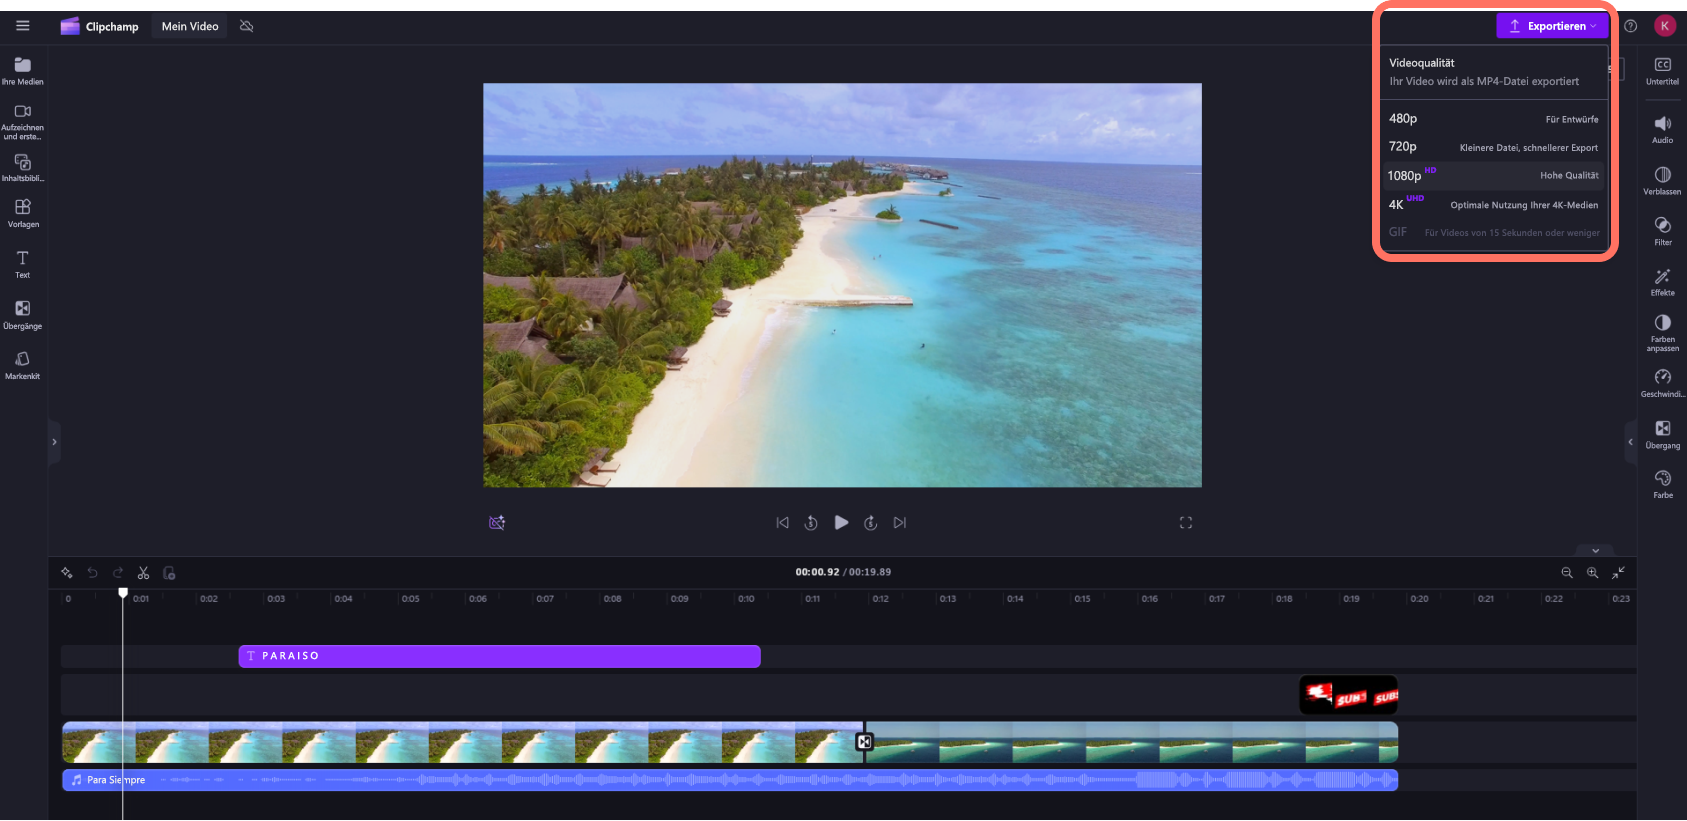Open the Audio properties panel
The image size is (1687, 821).
[x=1662, y=129]
